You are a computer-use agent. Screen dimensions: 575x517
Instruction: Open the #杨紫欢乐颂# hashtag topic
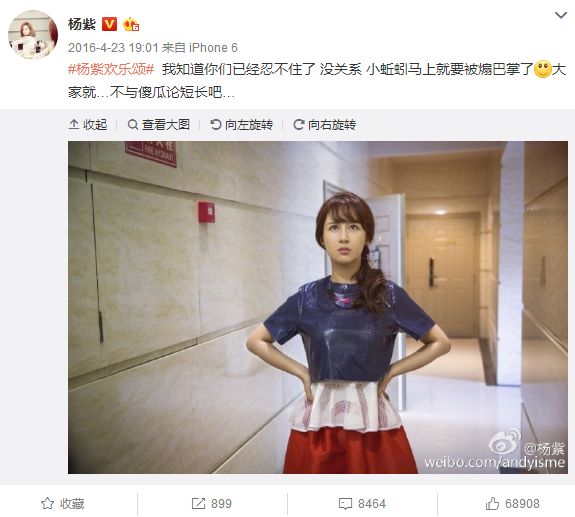pyautogui.click(x=111, y=70)
